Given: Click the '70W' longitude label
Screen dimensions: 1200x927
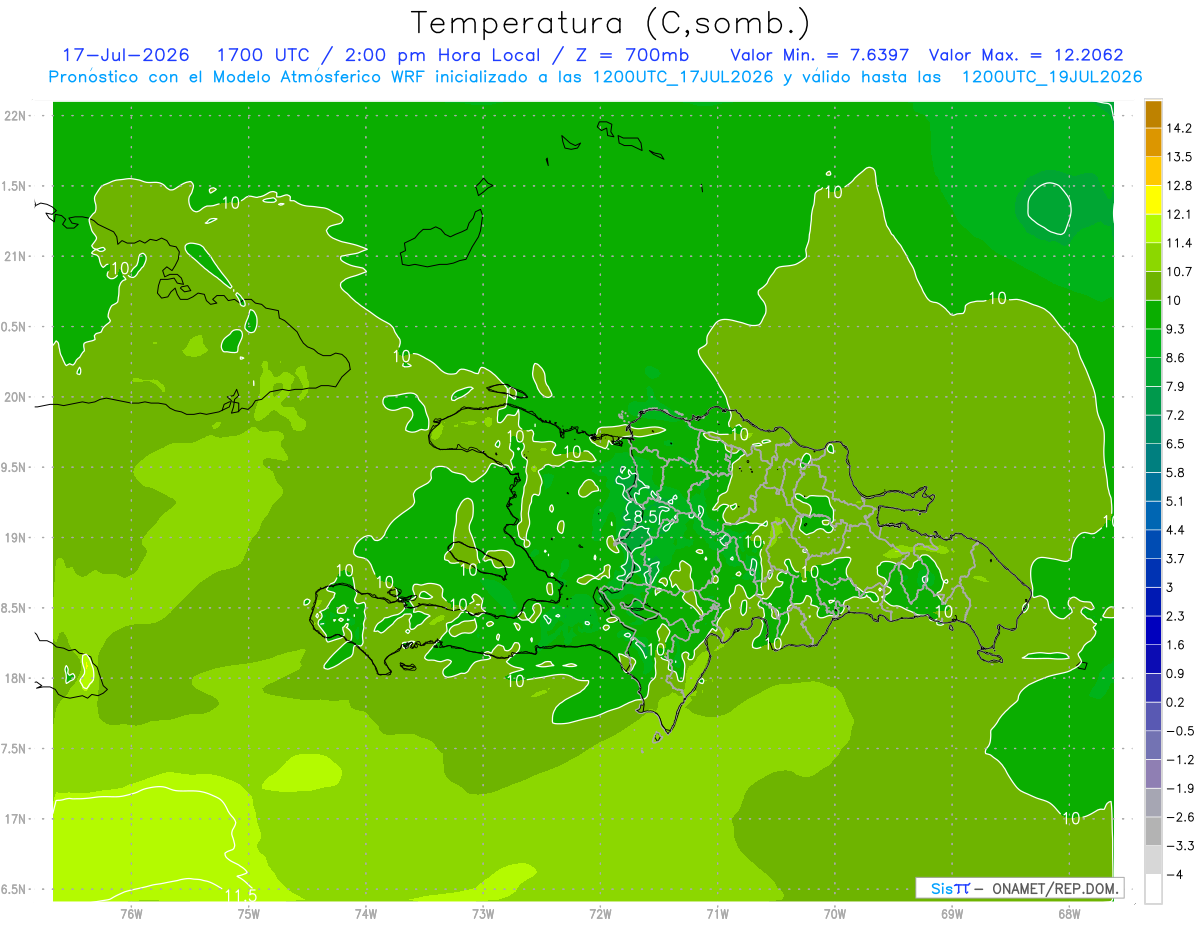Looking at the screenshot, I should (x=834, y=913).
